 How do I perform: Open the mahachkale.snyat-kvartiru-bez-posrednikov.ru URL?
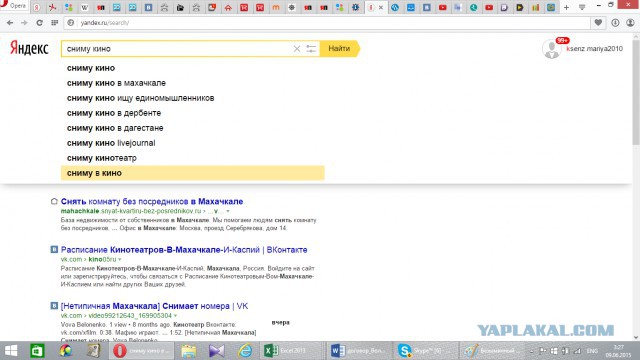131,211
